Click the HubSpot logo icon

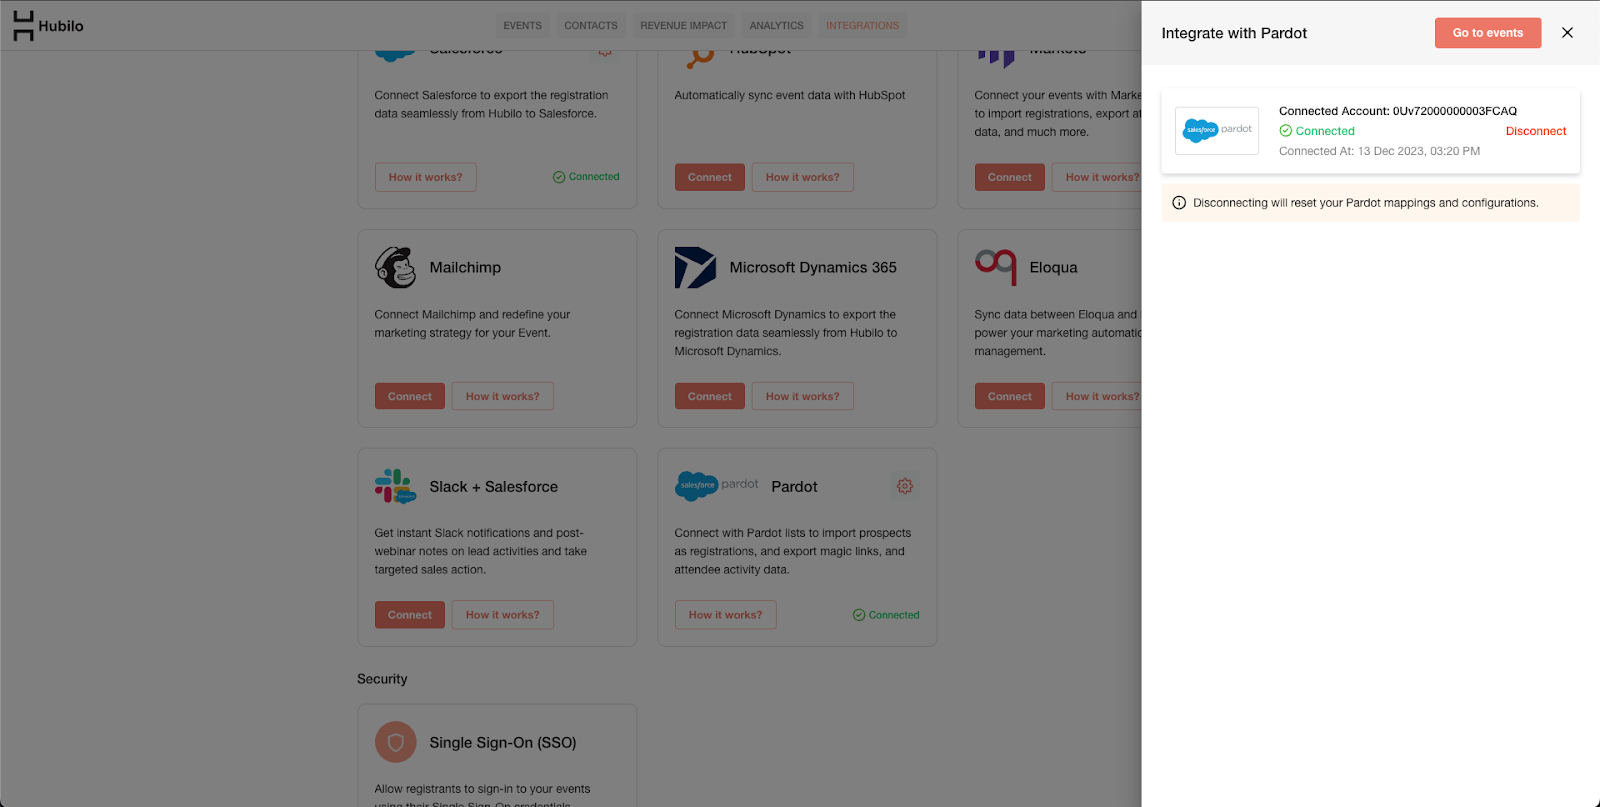(700, 55)
